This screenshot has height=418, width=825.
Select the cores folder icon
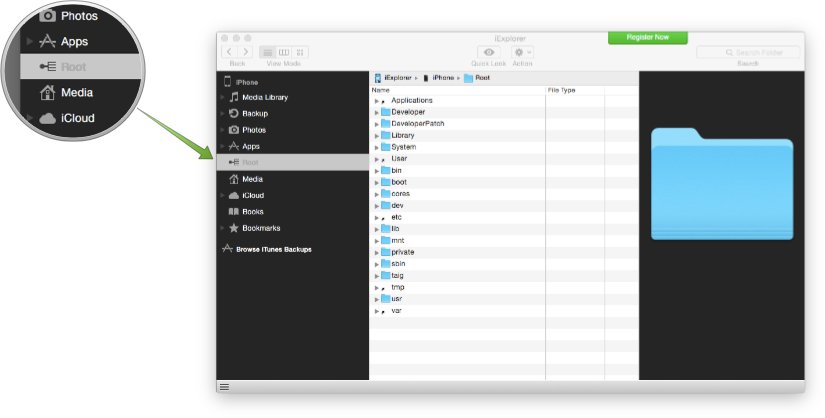click(x=386, y=193)
